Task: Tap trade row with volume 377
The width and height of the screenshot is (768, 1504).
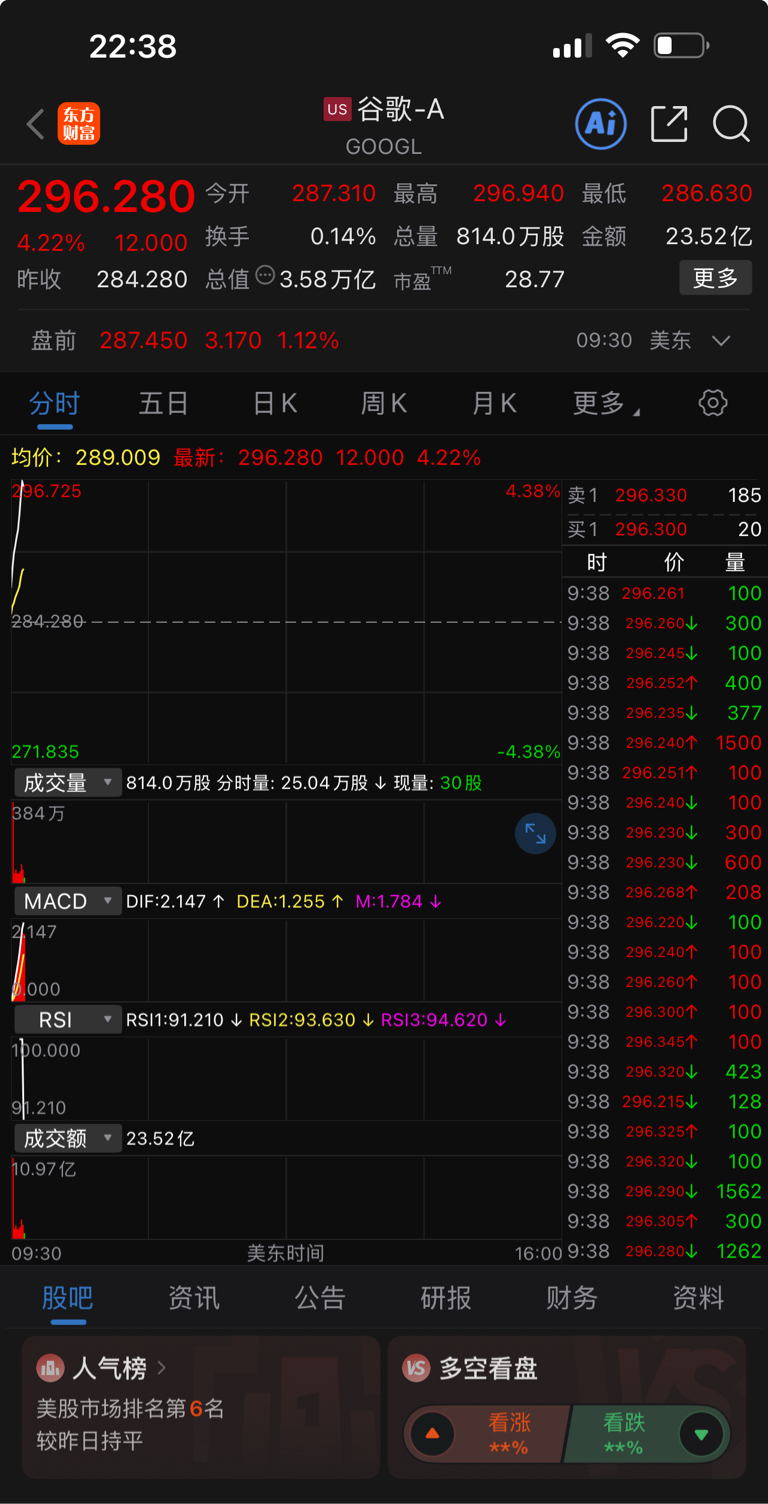Action: 665,713
